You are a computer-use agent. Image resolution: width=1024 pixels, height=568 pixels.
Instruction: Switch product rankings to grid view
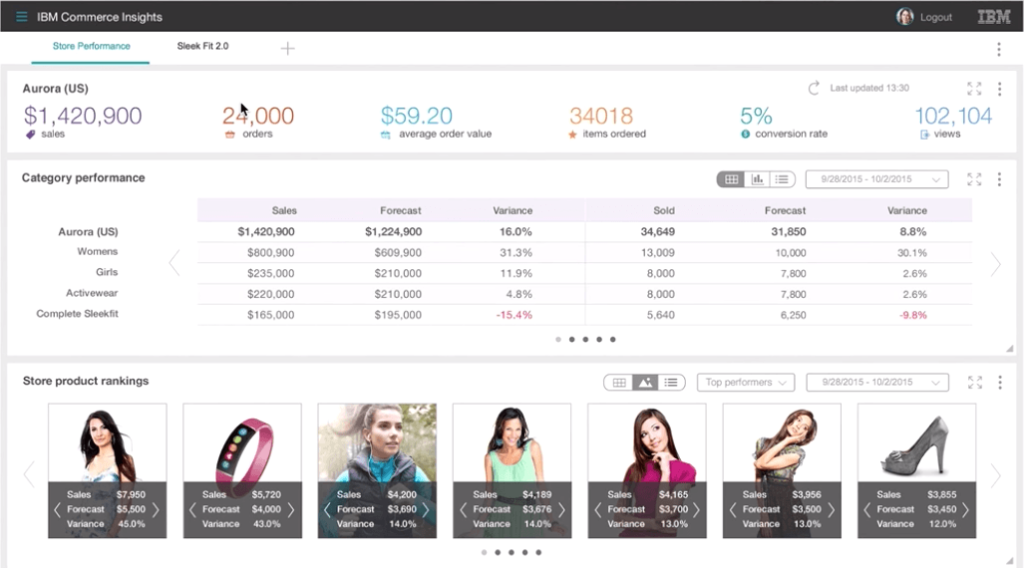619,383
